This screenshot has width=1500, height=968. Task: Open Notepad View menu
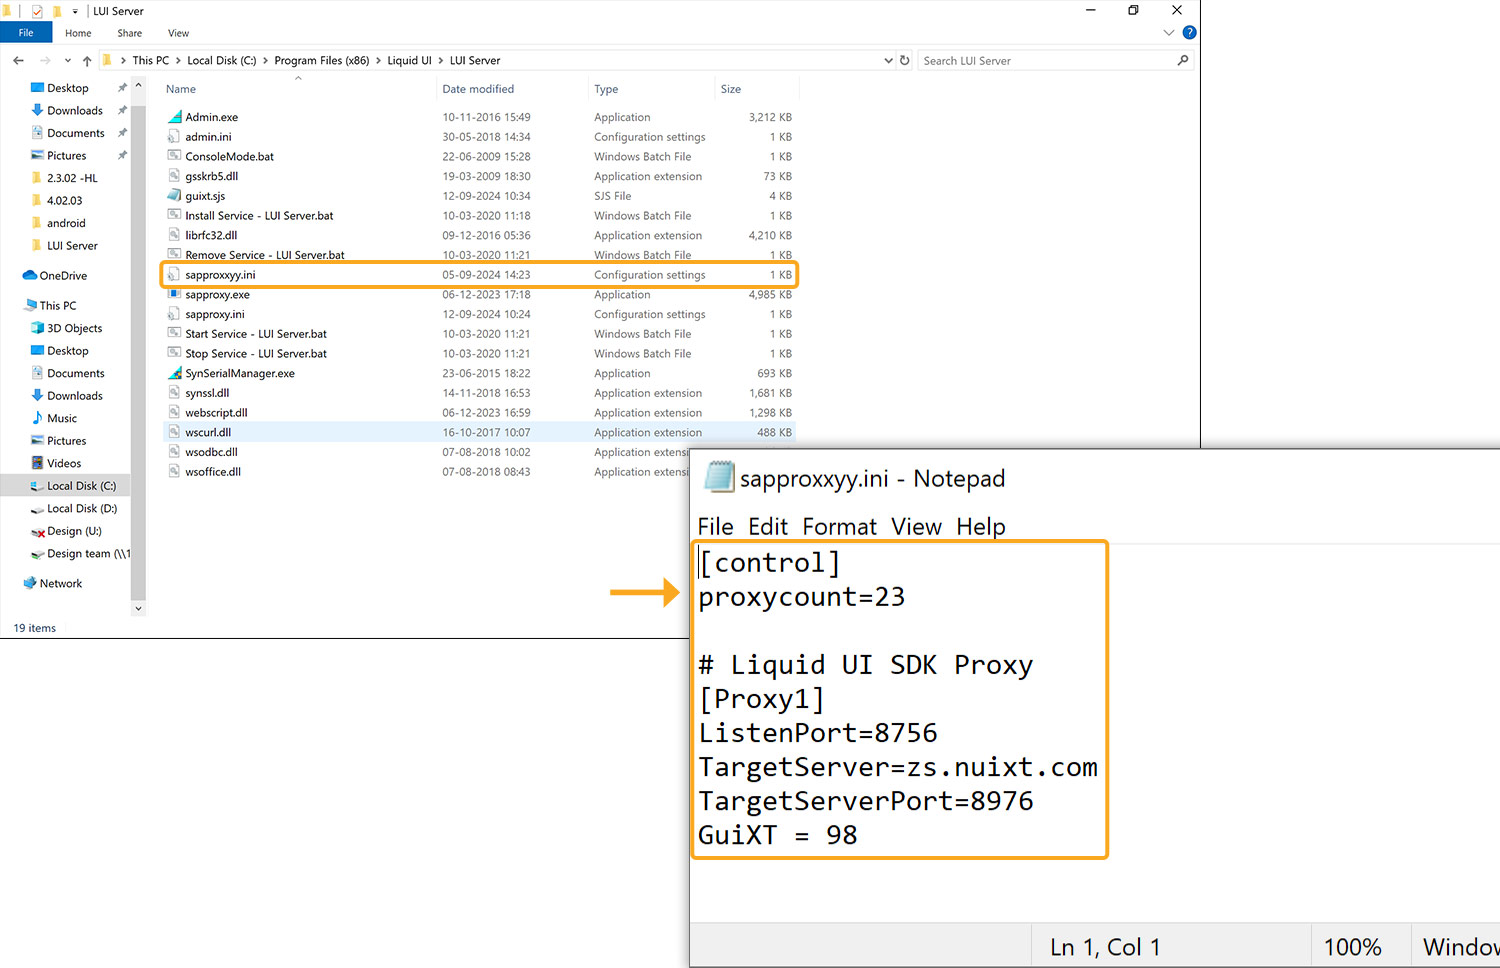tap(916, 527)
